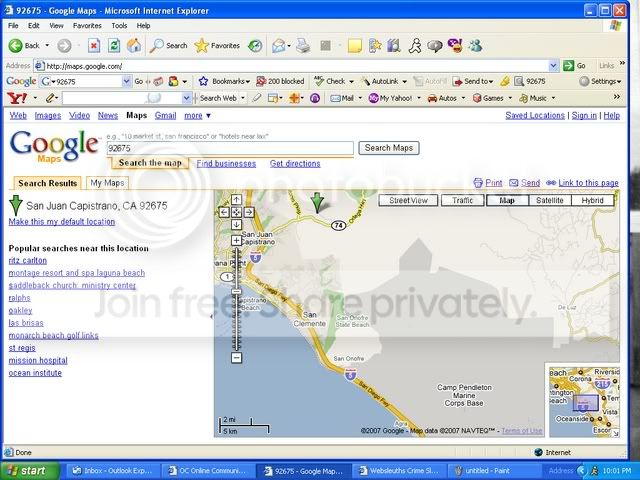Pan the map up with arrow button
Viewport: 640px width, 480px height.
tap(236, 198)
